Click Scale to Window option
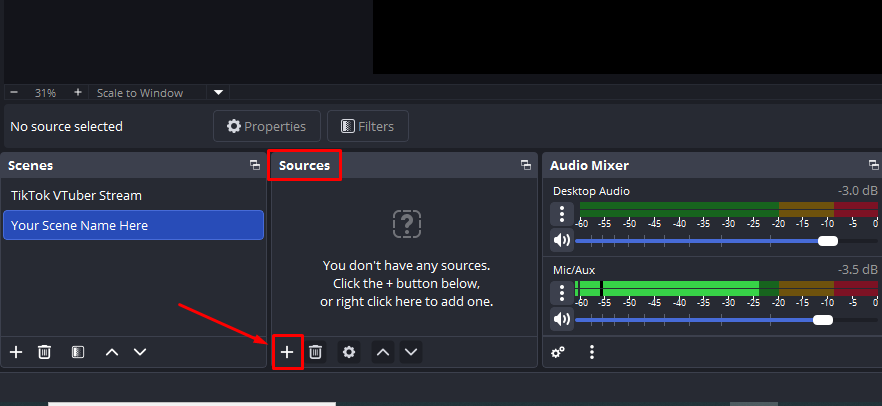 pyautogui.click(x=140, y=93)
